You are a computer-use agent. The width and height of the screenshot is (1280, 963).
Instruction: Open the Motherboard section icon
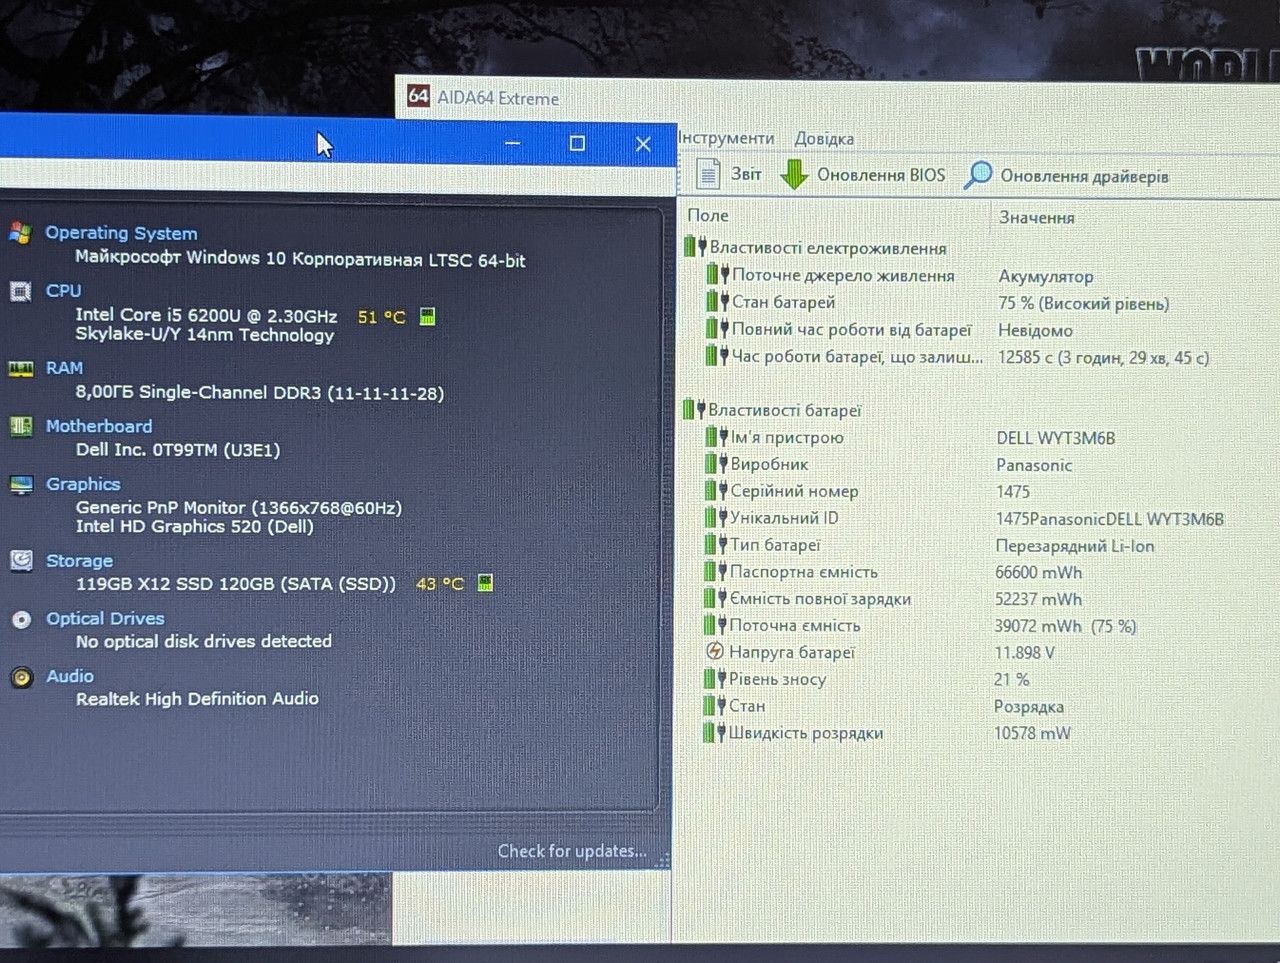(x=20, y=426)
